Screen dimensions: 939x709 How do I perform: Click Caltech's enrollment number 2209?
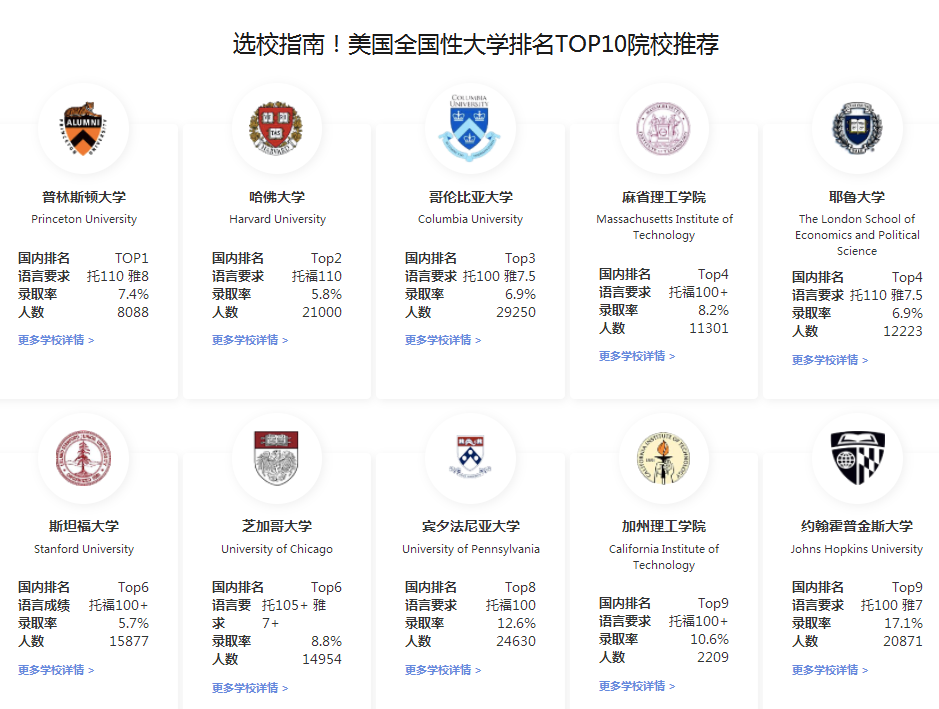pos(713,658)
